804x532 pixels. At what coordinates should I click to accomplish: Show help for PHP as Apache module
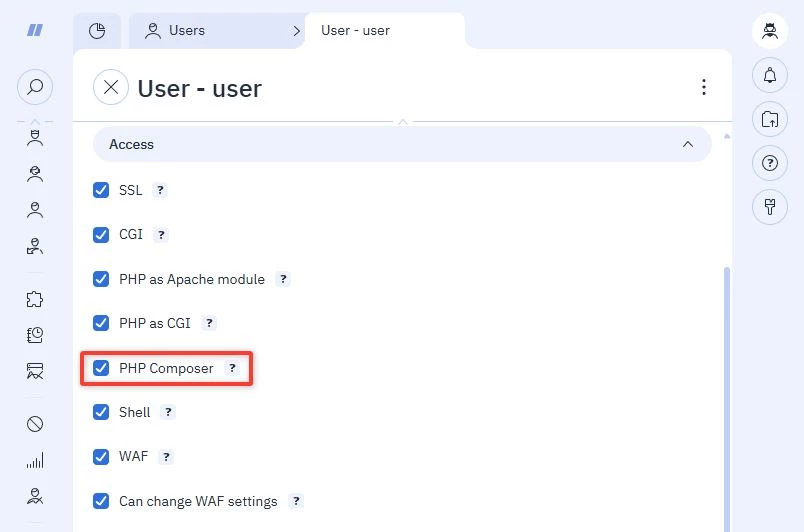pyautogui.click(x=283, y=279)
